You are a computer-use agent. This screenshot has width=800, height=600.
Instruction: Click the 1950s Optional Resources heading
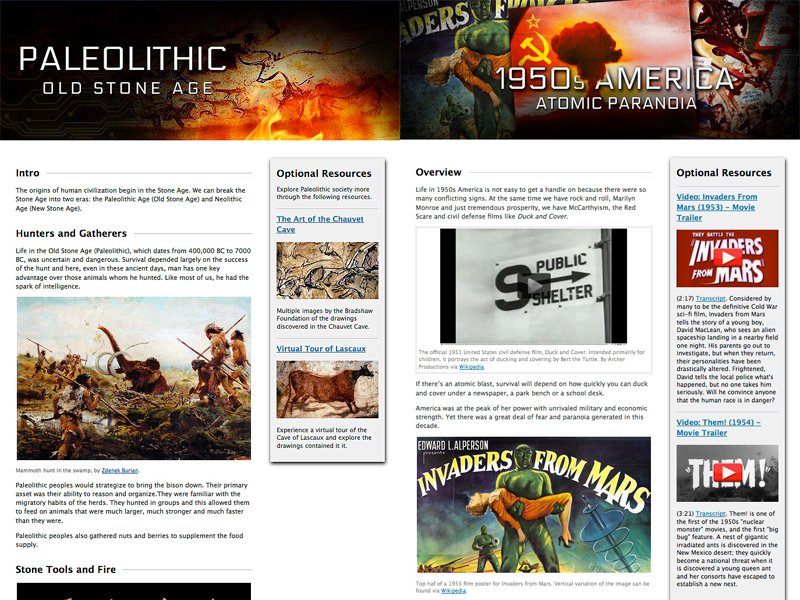(x=724, y=172)
